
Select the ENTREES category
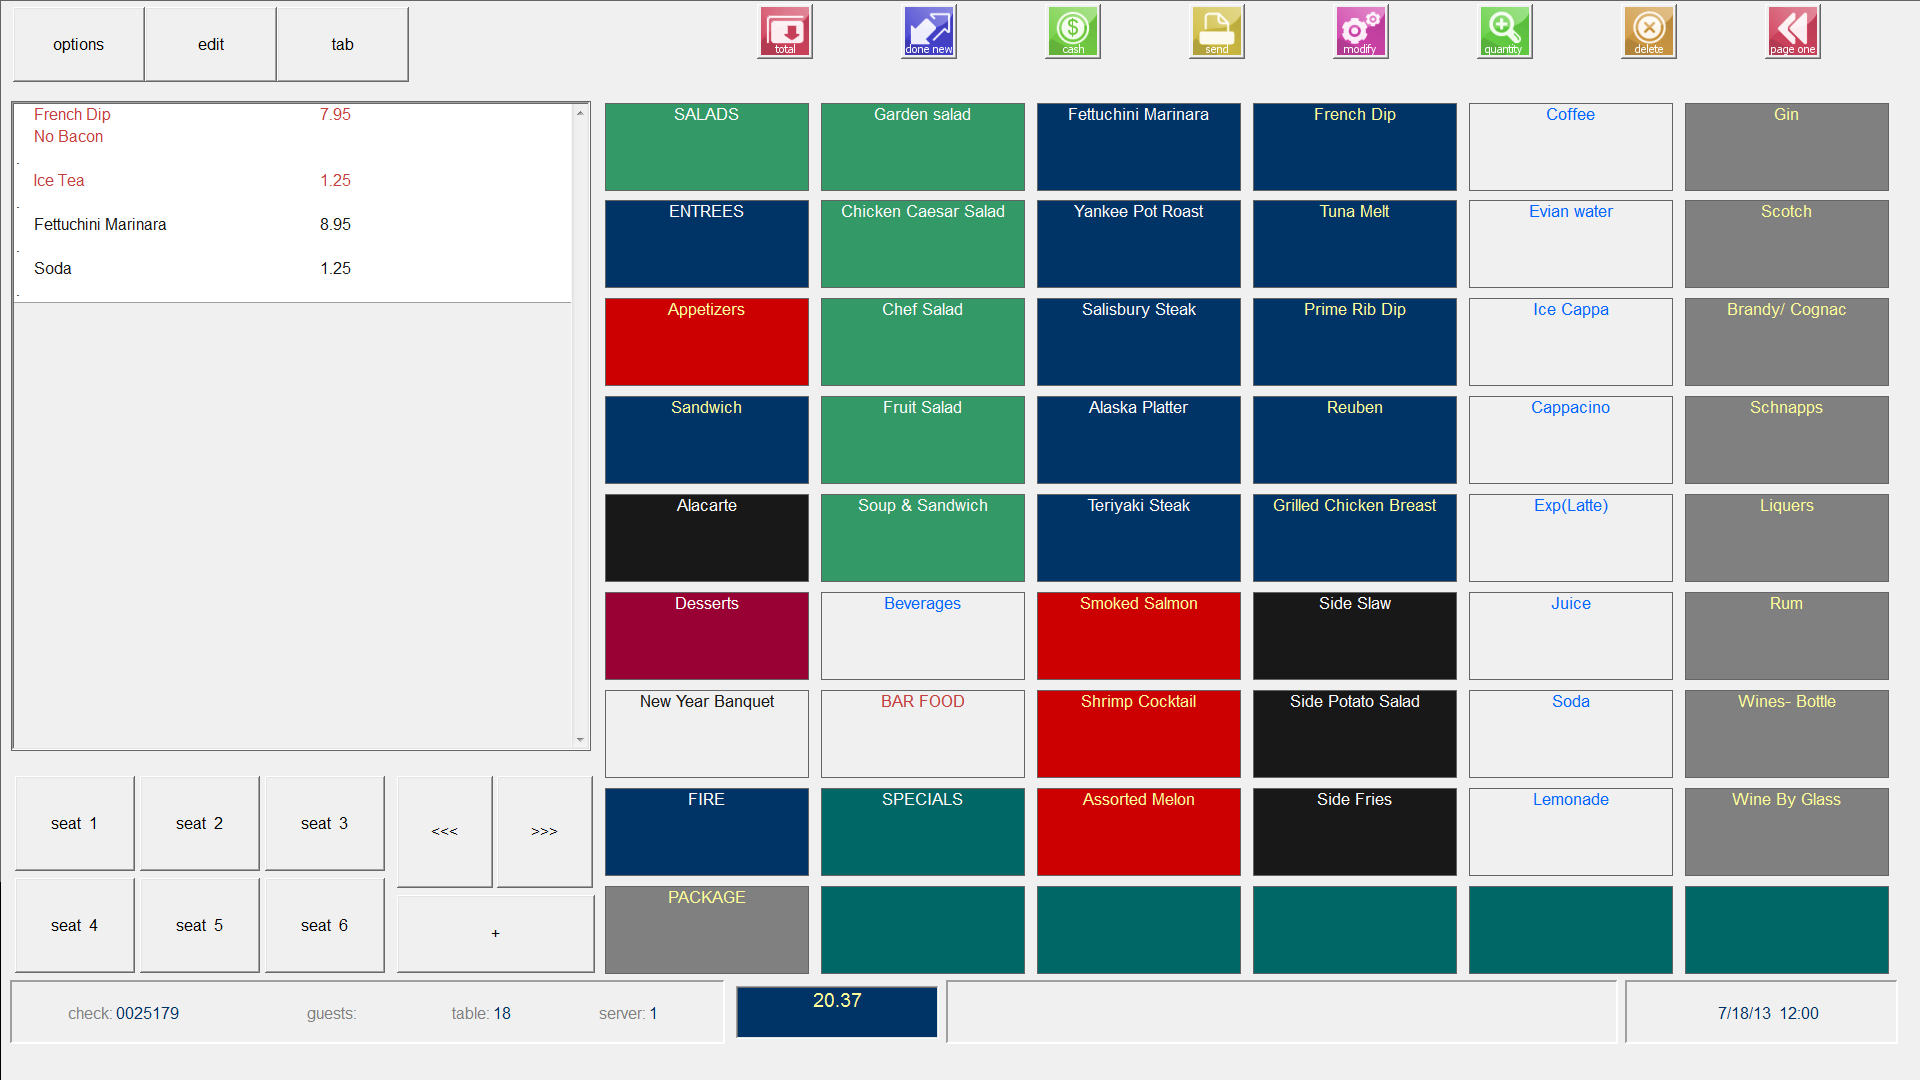click(707, 244)
